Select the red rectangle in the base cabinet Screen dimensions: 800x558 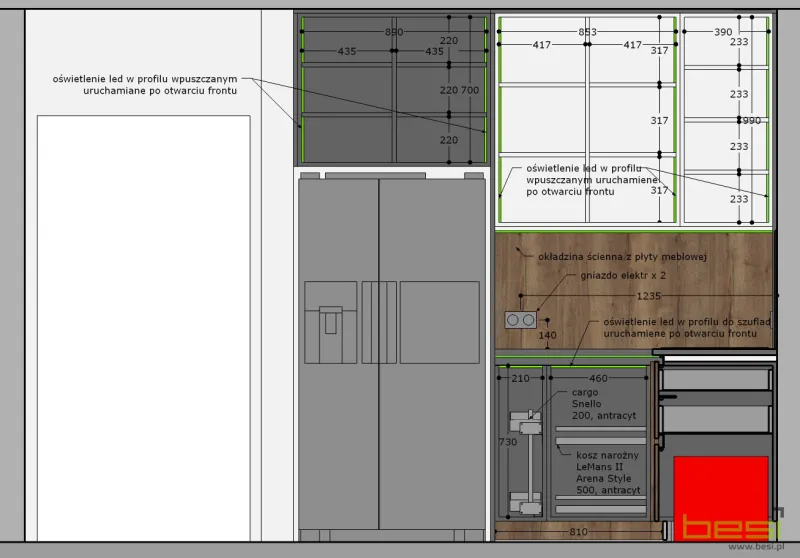tap(721, 498)
